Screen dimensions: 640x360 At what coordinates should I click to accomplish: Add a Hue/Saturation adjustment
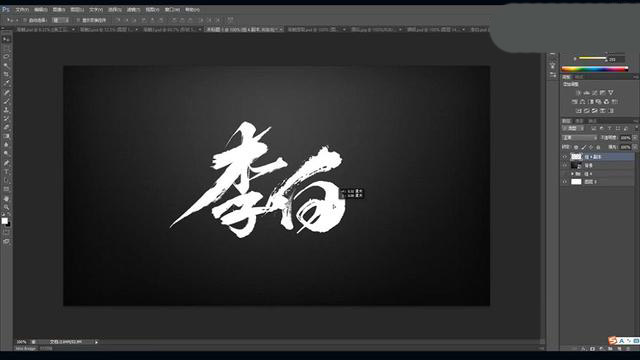tap(575, 102)
